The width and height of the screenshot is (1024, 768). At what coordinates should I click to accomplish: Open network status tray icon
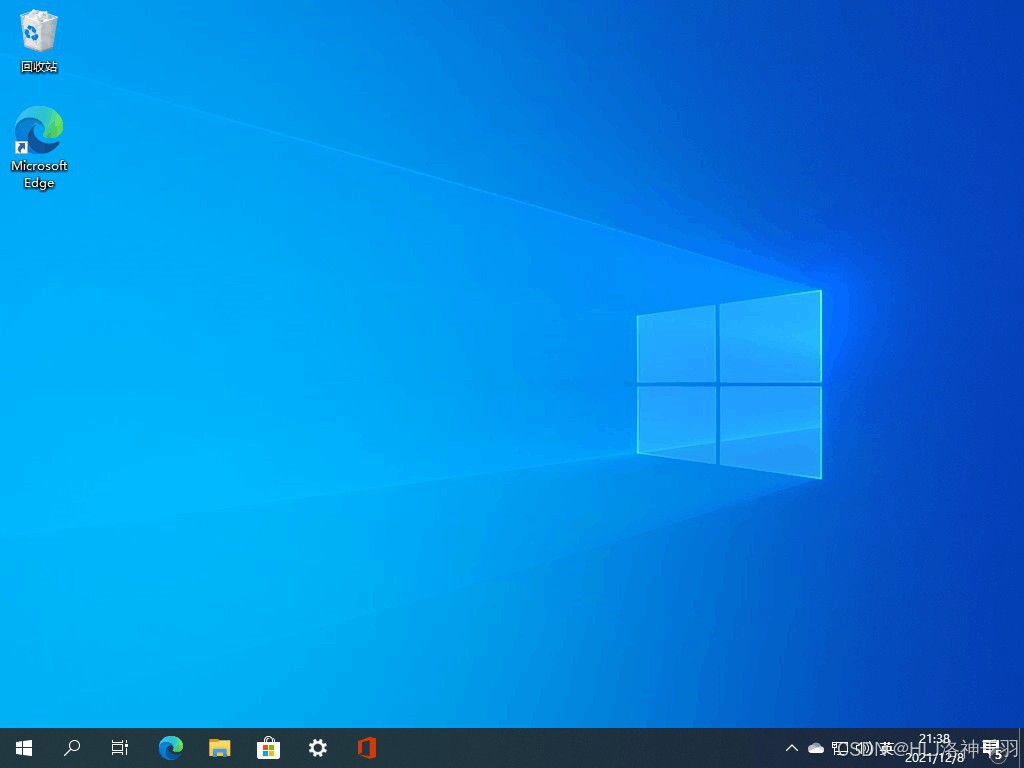[x=840, y=748]
